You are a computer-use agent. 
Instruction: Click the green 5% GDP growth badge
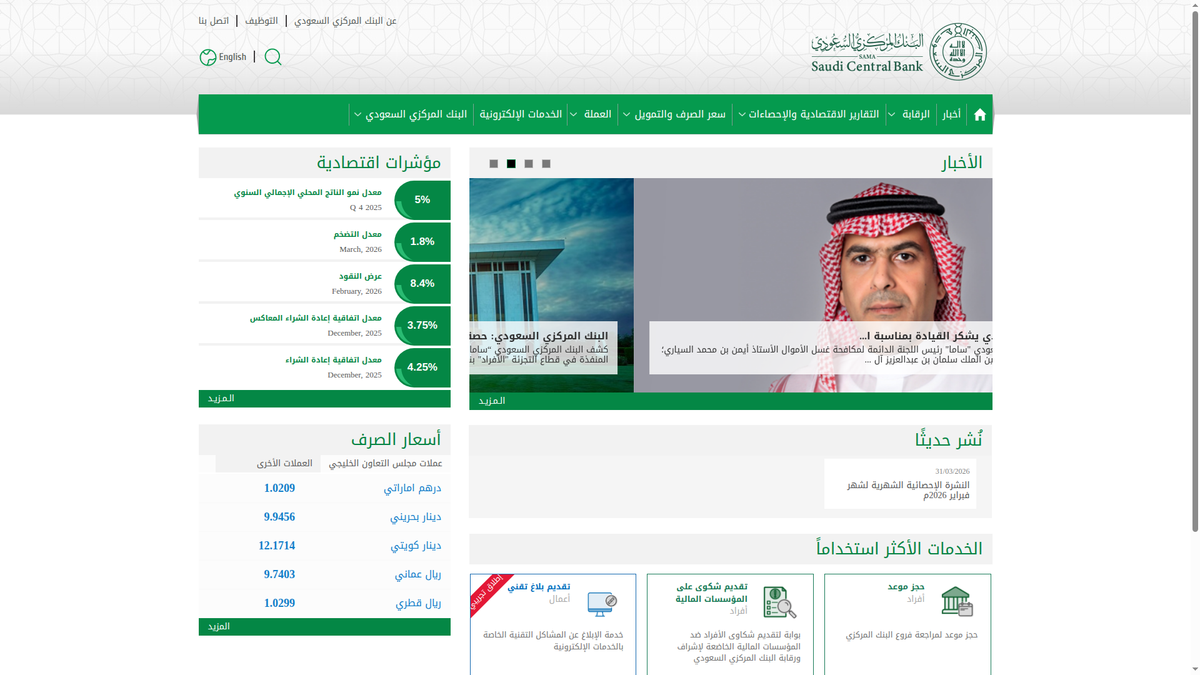pyautogui.click(x=421, y=199)
